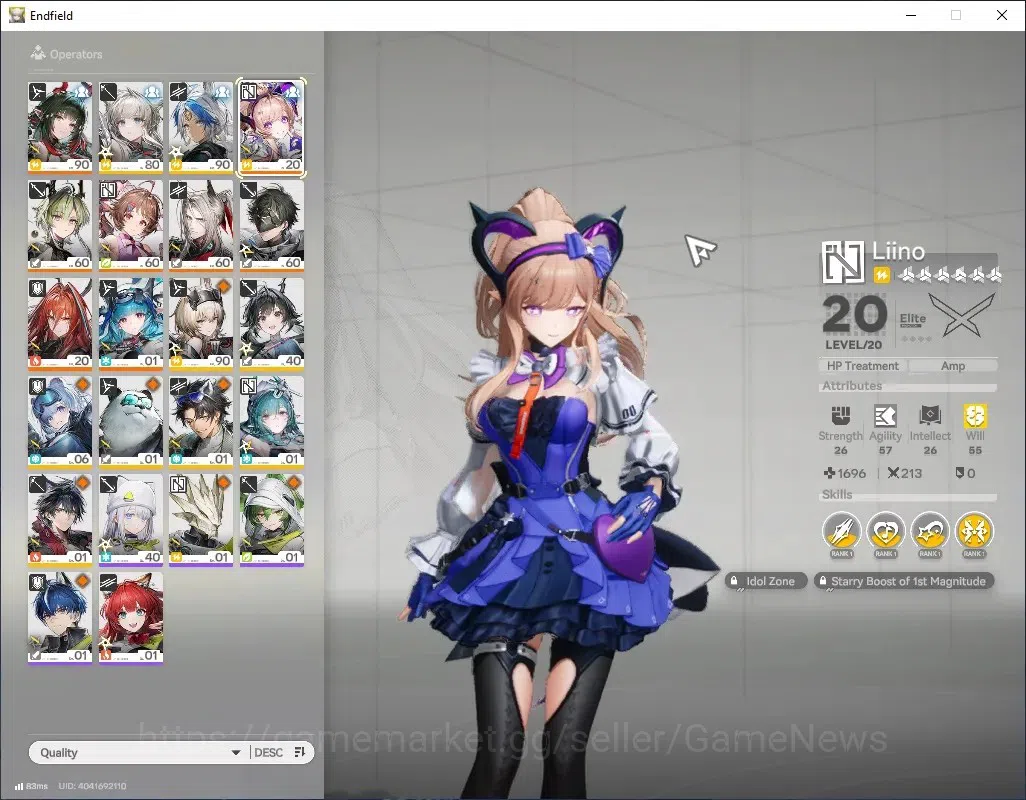Image resolution: width=1026 pixels, height=800 pixels.
Task: Click the Operators header icon
Action: (x=38, y=53)
